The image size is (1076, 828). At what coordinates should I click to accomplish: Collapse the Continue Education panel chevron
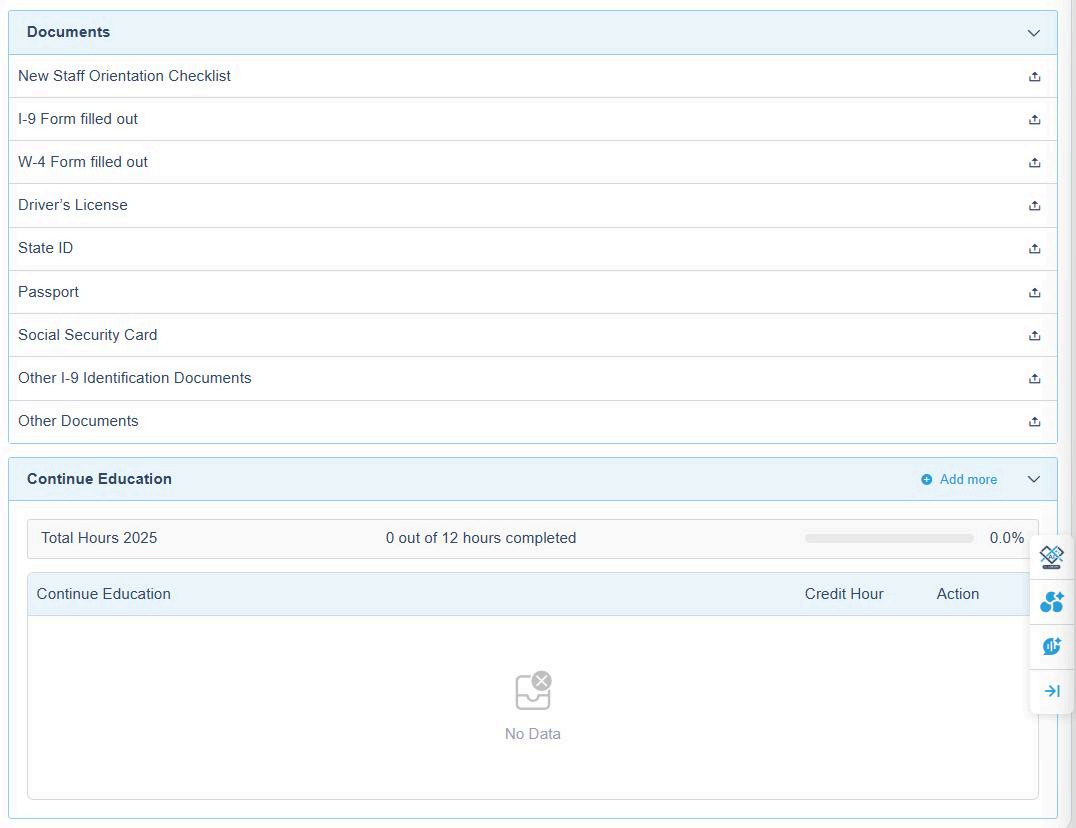tap(1033, 480)
